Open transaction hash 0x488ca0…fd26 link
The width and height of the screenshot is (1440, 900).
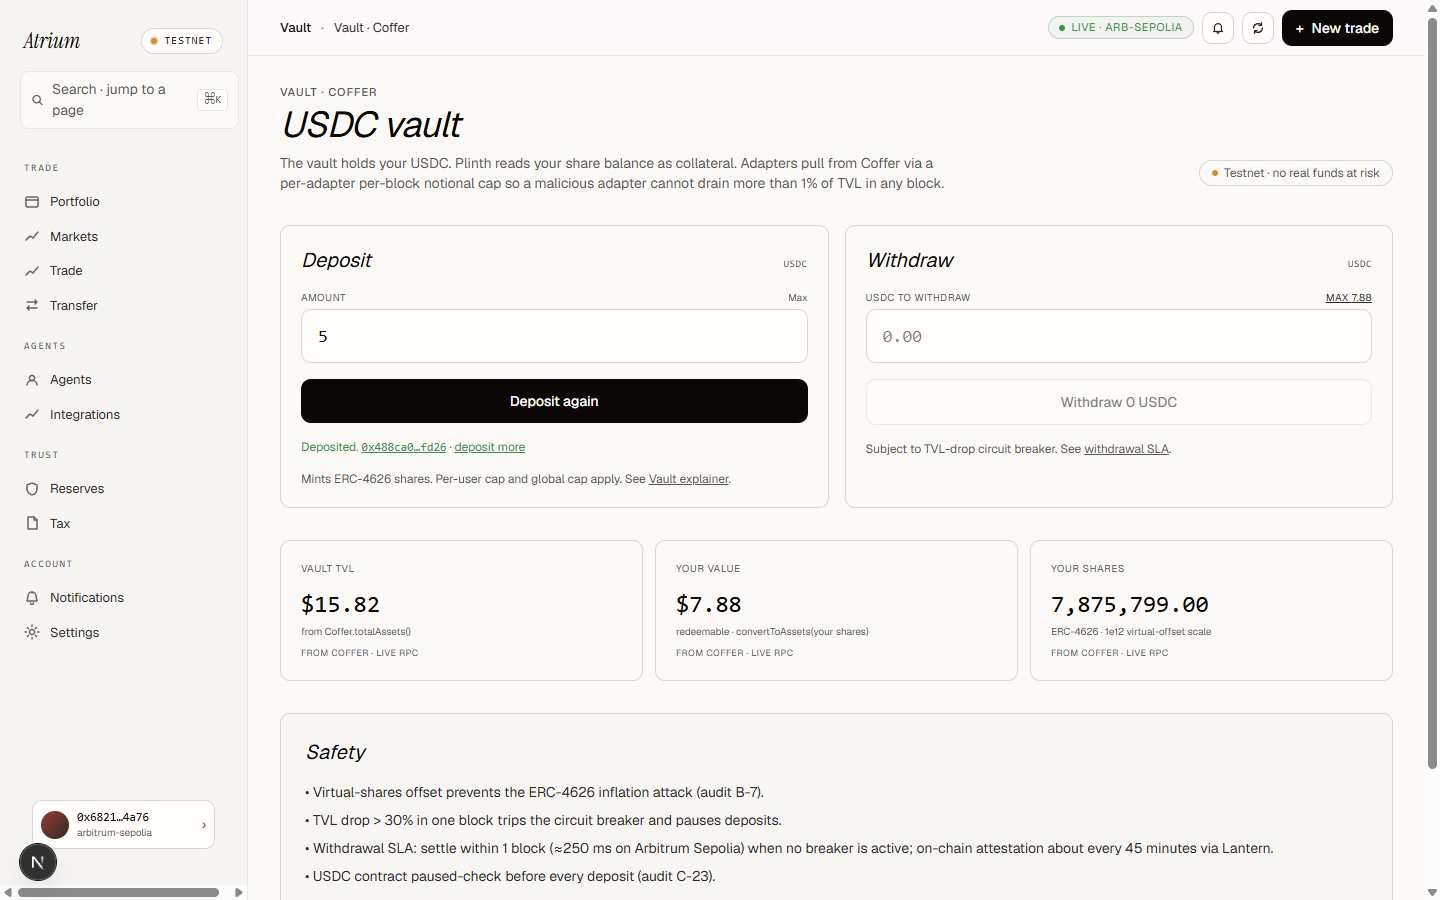[x=403, y=448]
